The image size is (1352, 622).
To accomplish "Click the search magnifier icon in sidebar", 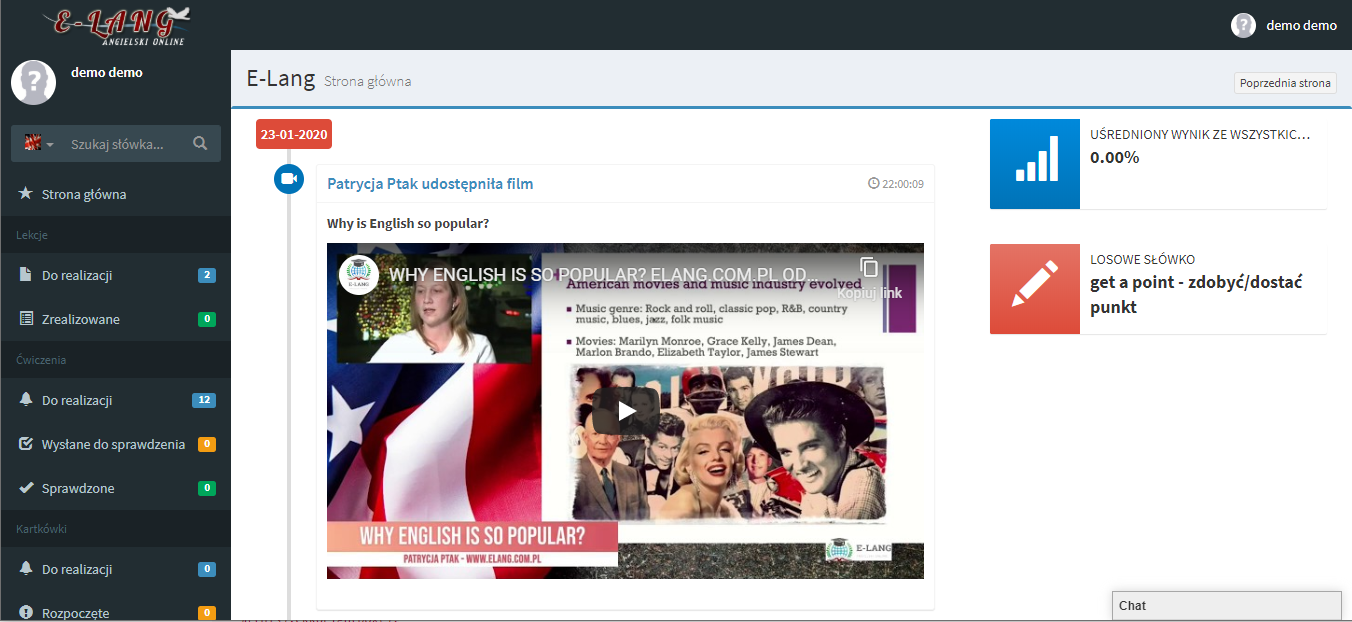I will pyautogui.click(x=200, y=144).
